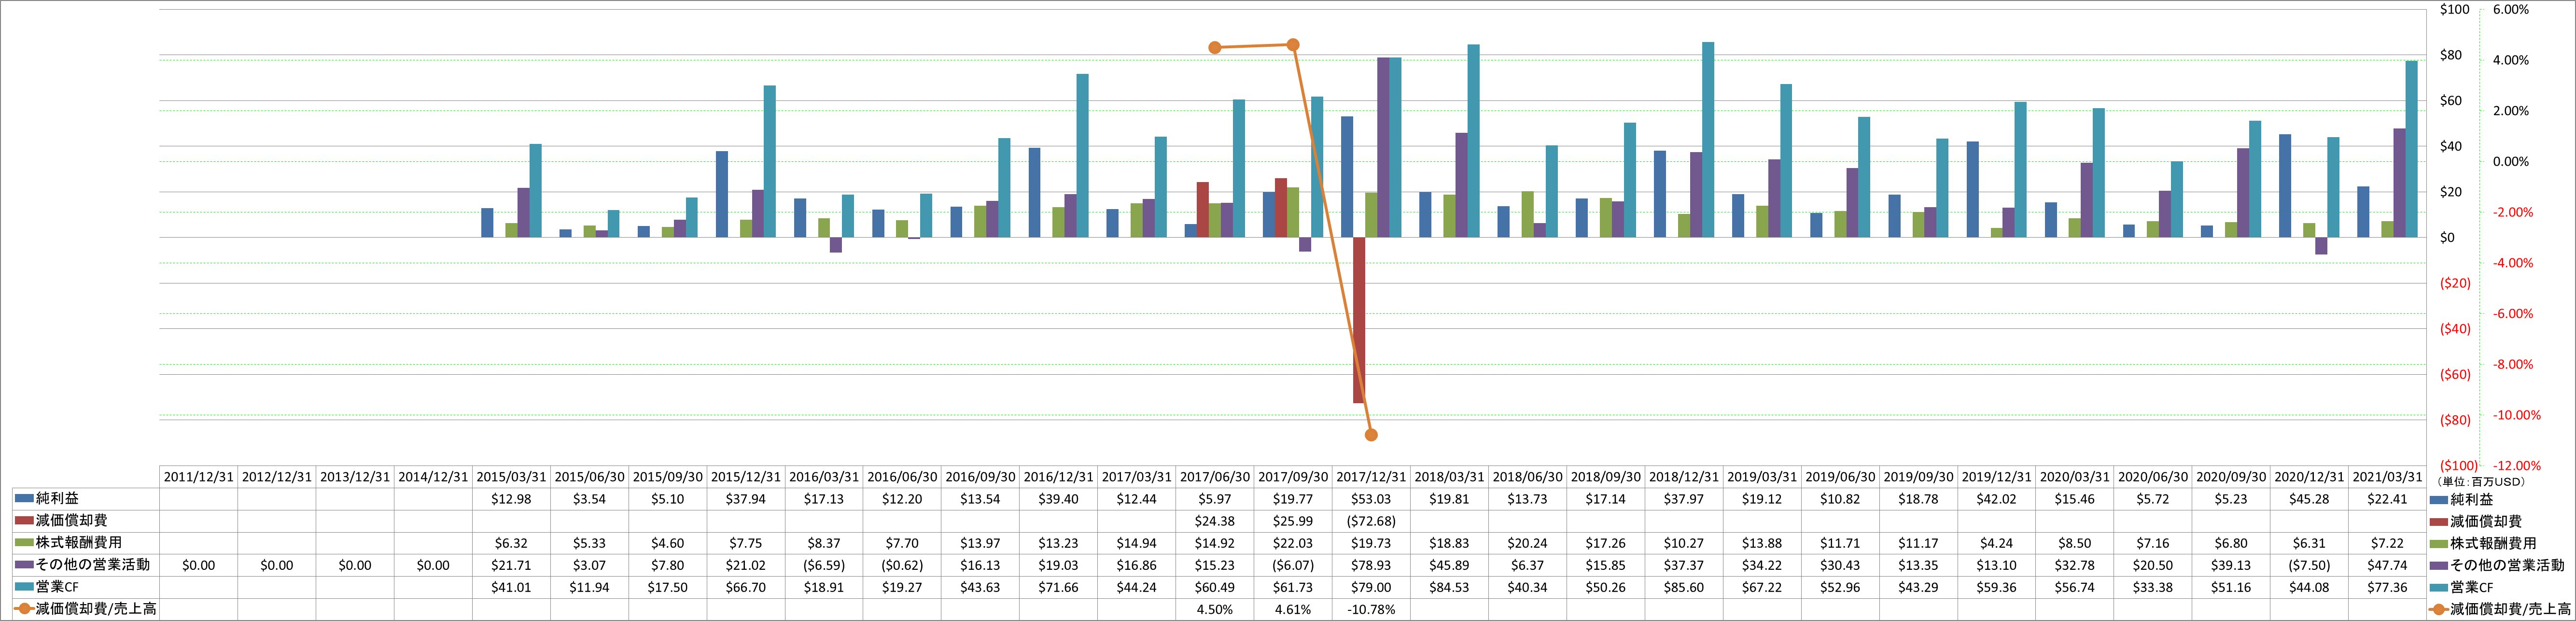Screen dimensions: 2576x621
Task: Click the $24.38 depreciation cell
Action: (x=1215, y=521)
